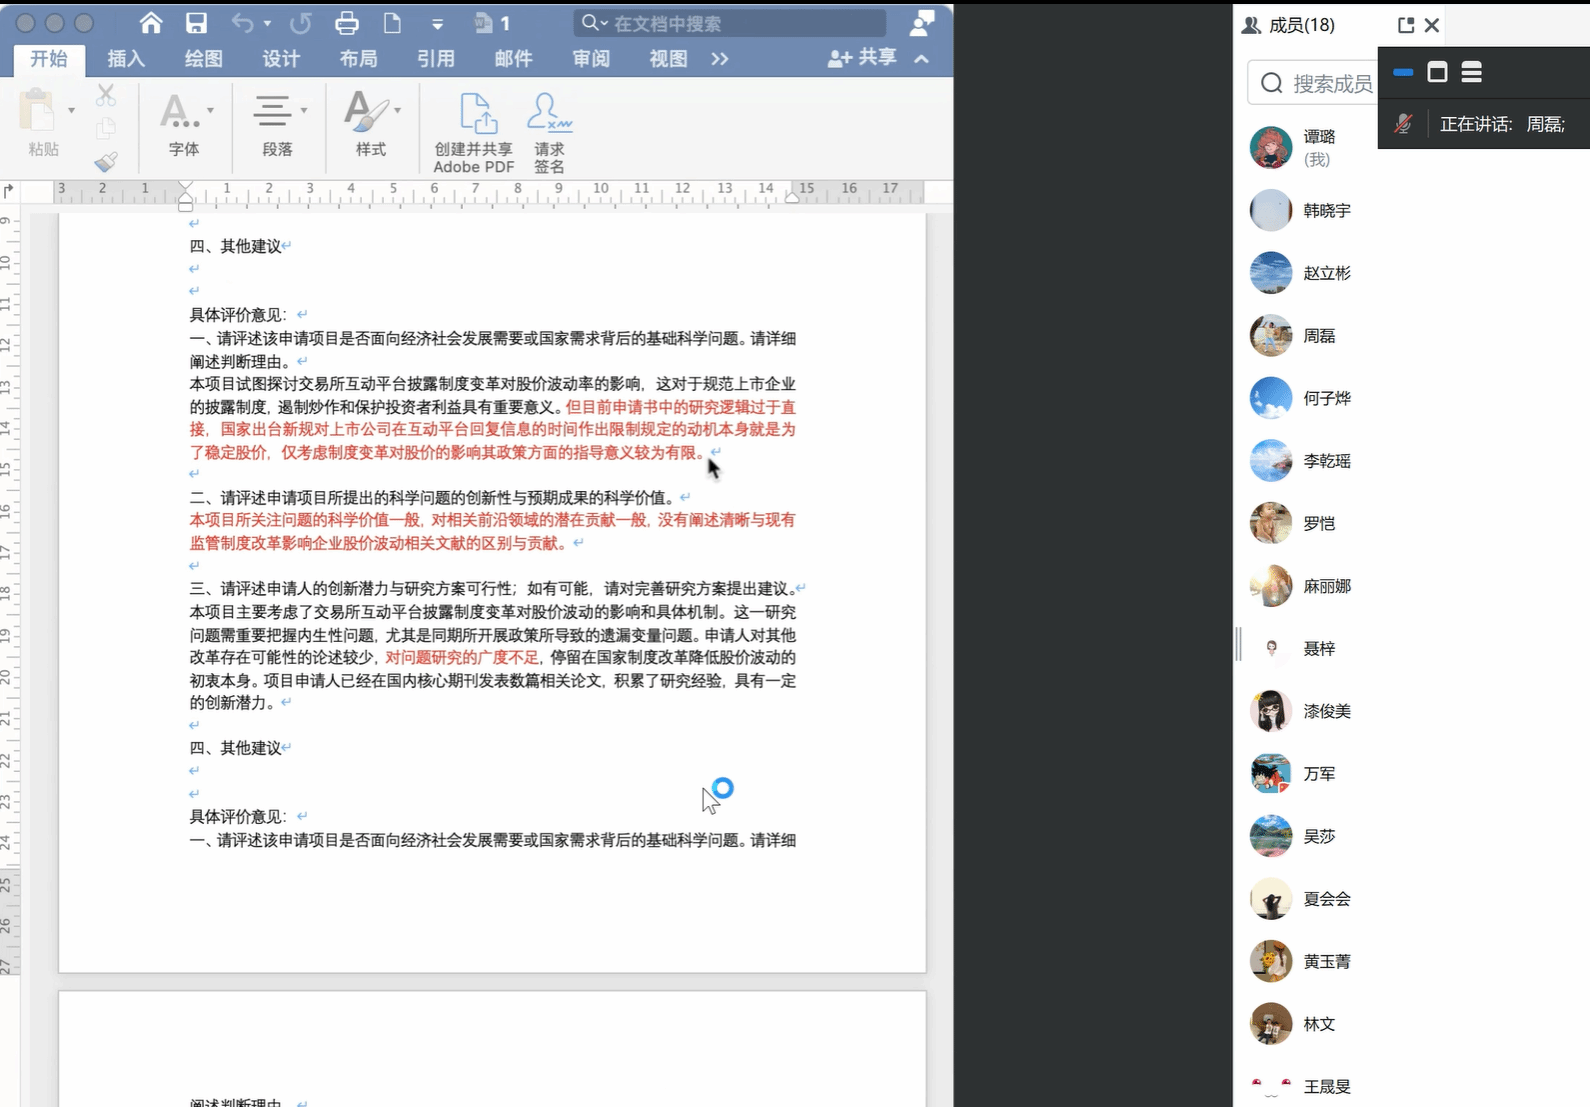Click the 共享 share button
Viewport: 1590px width, 1107px height.
(x=862, y=58)
